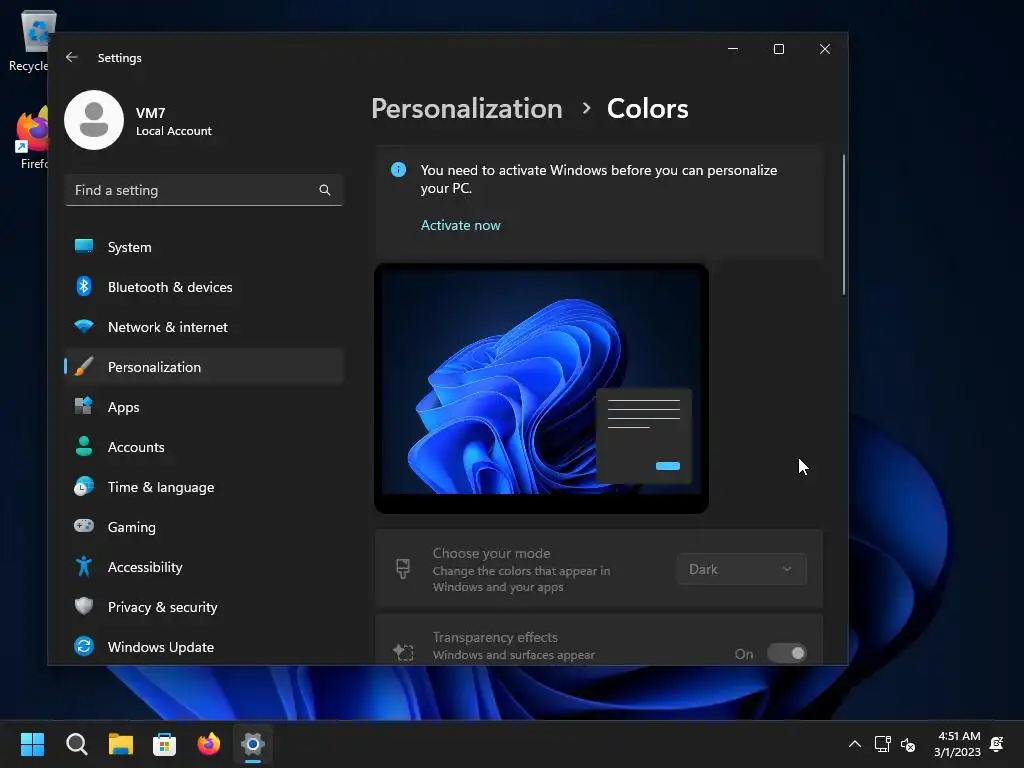The image size is (1024, 768).
Task: Click the Accounts person icon
Action: tap(84, 446)
